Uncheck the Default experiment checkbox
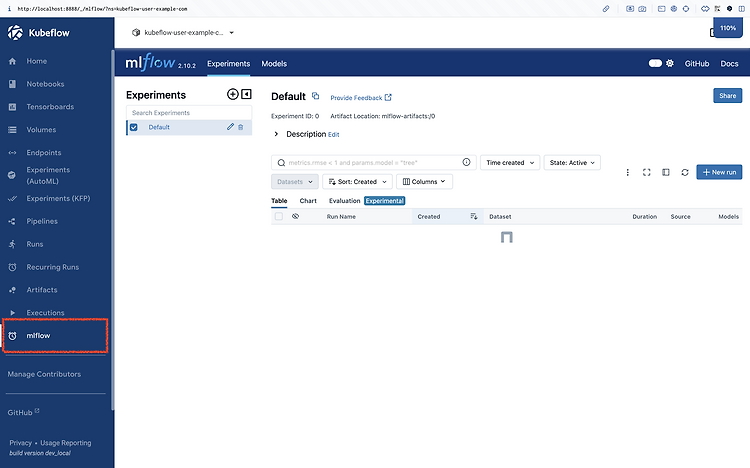This screenshot has width=750, height=468. tap(134, 127)
